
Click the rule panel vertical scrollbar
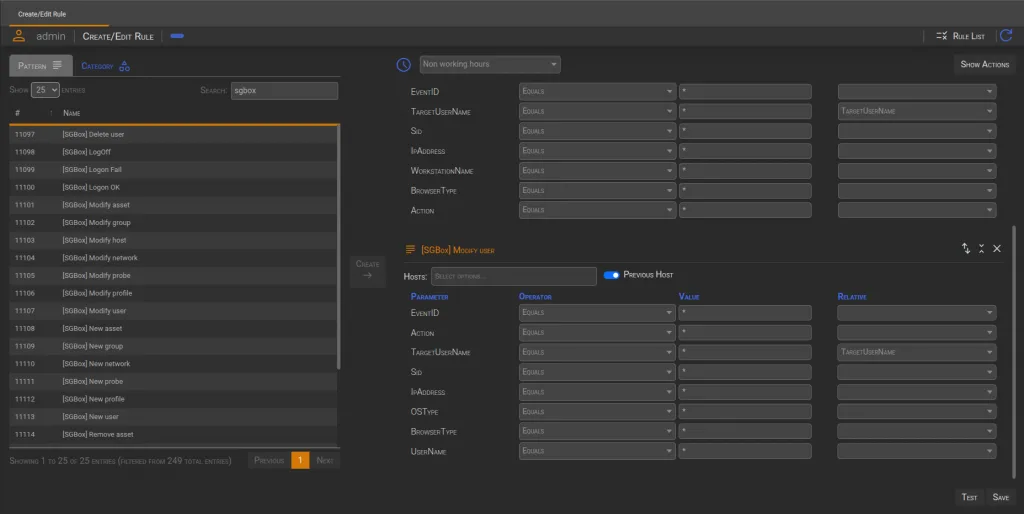(1014, 353)
